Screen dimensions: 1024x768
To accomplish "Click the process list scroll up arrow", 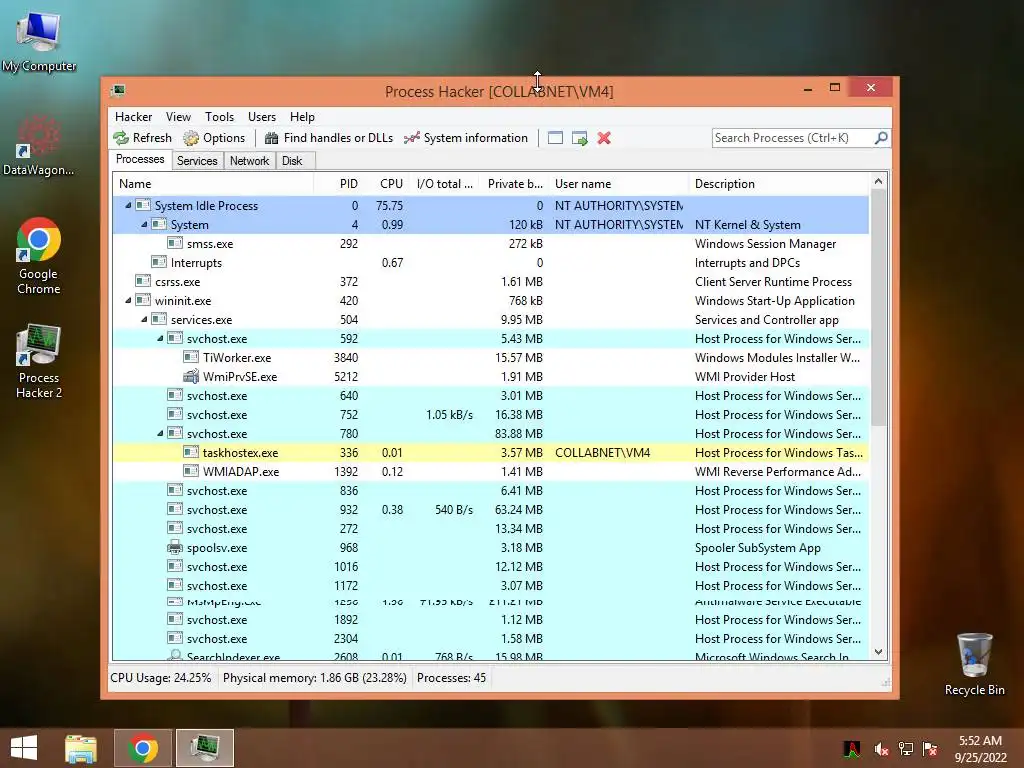I will (878, 182).
